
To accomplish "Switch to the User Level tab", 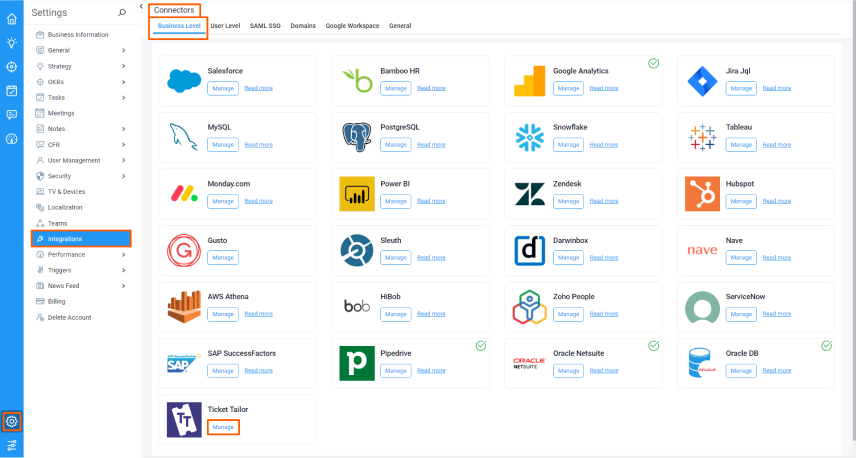I will pyautogui.click(x=225, y=26).
